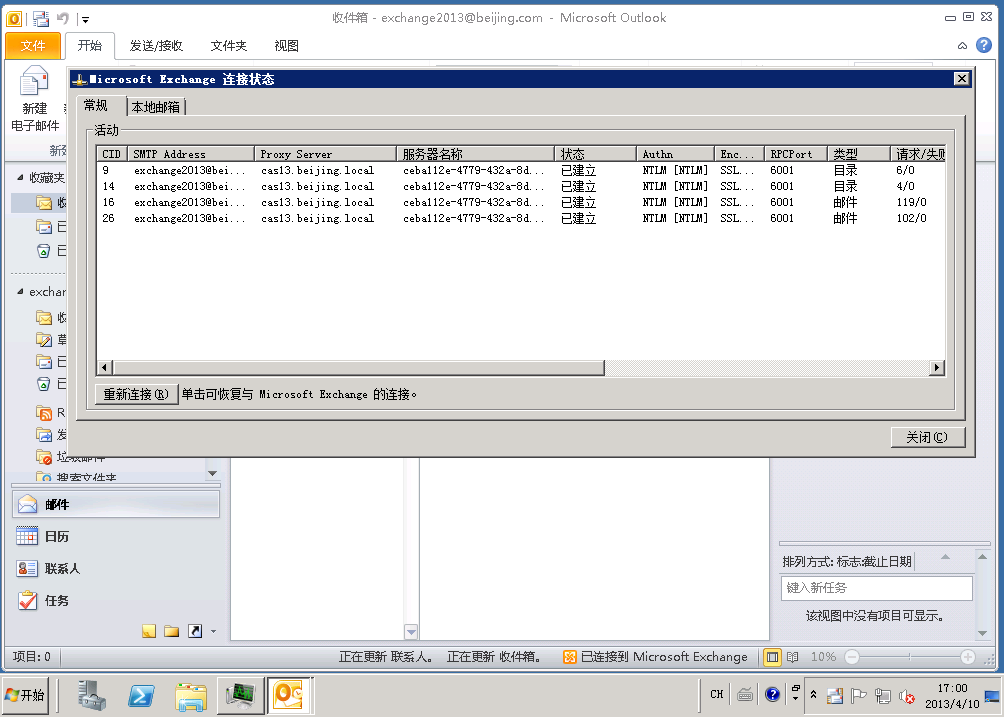Click the language bar help icon
The height and width of the screenshot is (717, 1004).
click(x=772, y=695)
